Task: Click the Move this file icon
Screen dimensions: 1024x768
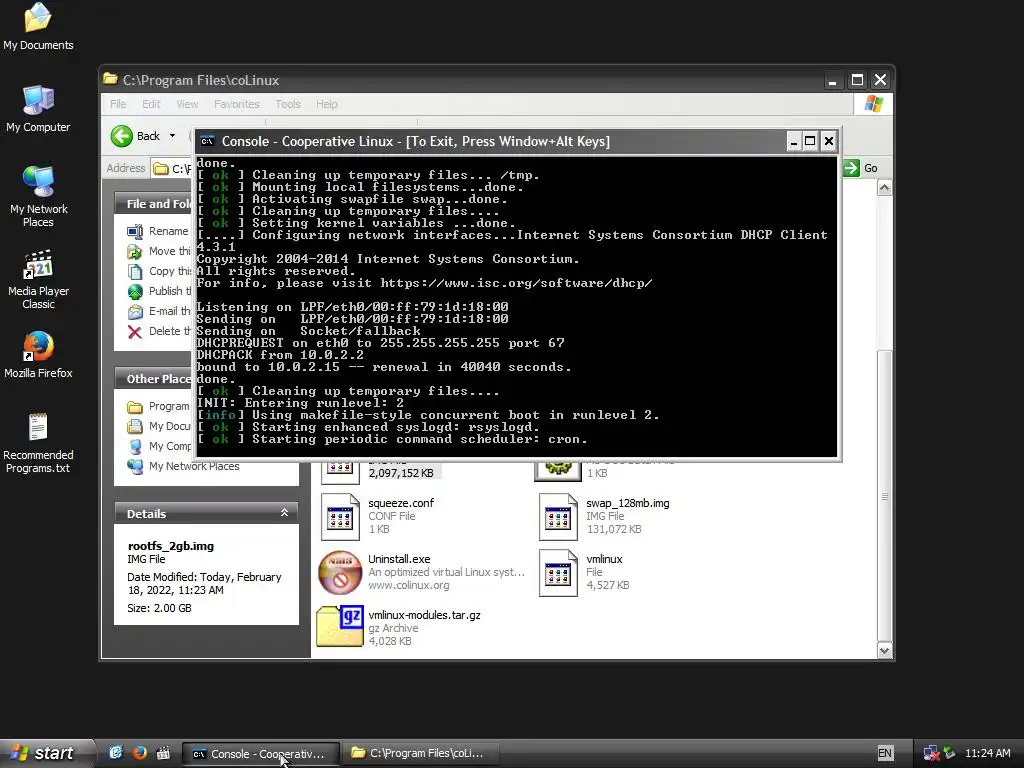Action: 135,251
